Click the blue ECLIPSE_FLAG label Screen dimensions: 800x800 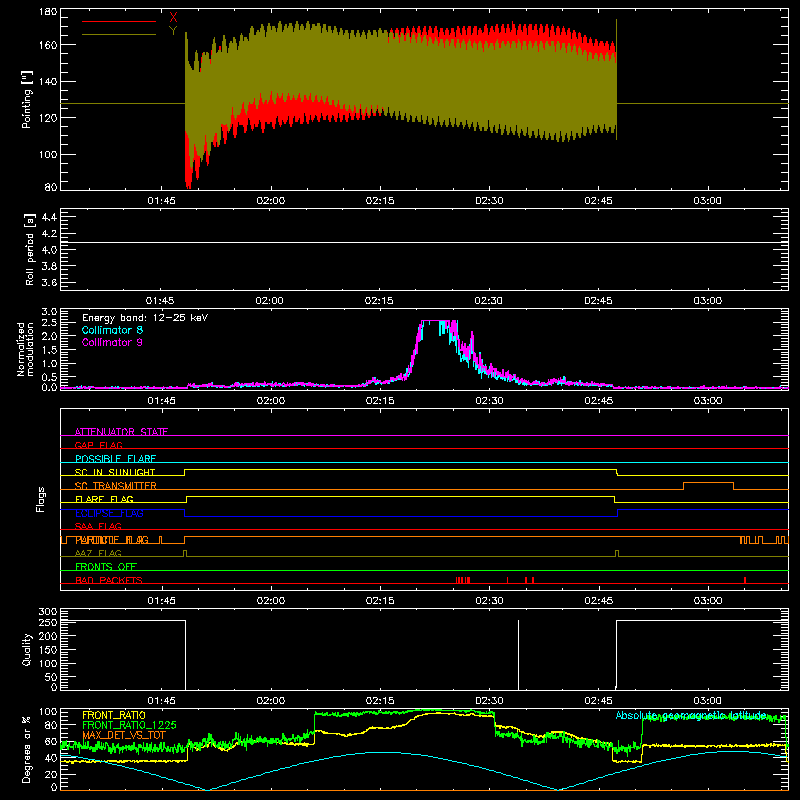tap(109, 513)
